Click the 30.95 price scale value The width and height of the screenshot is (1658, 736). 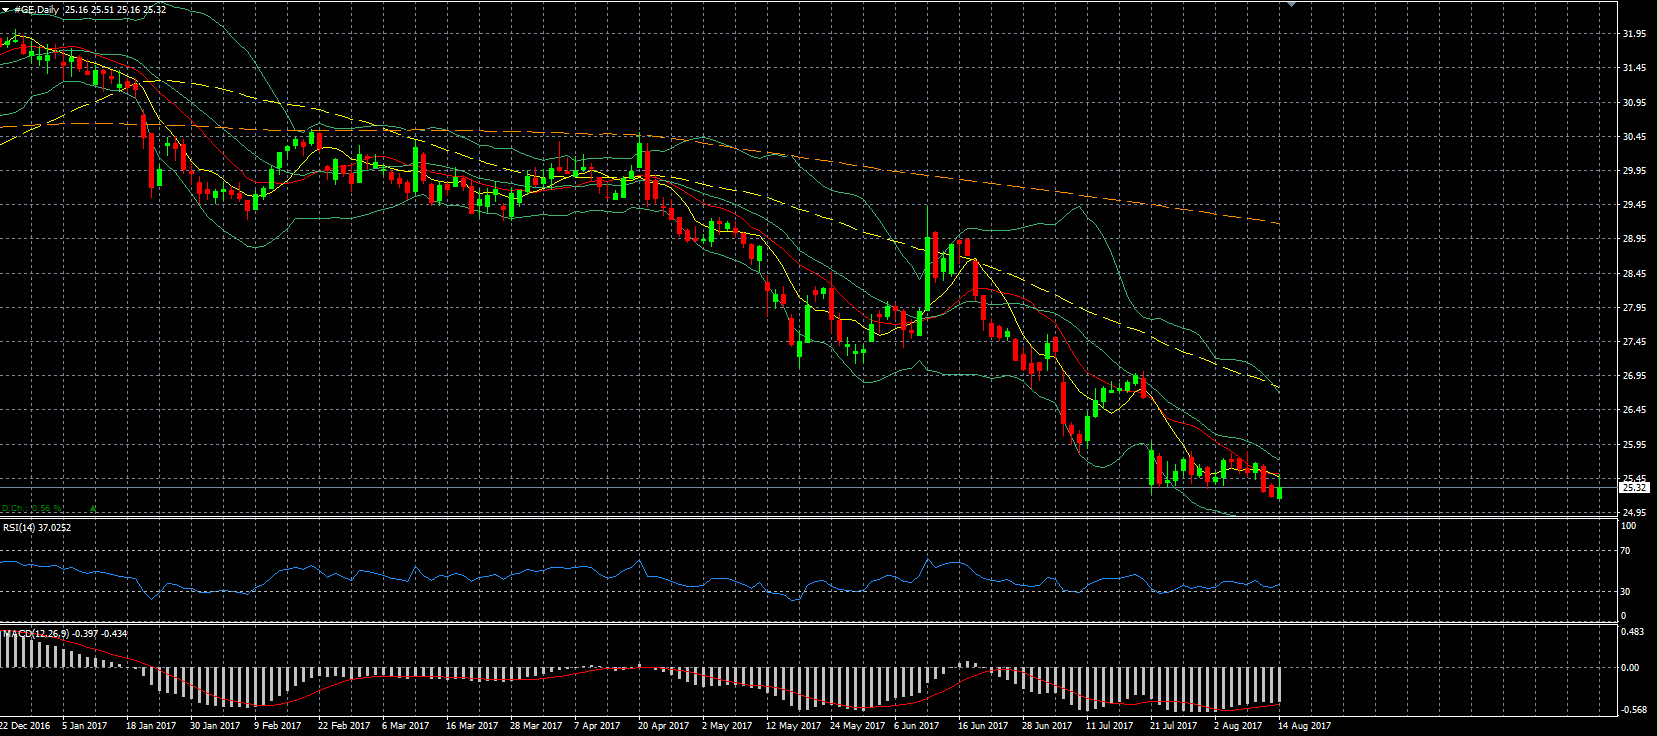pos(1634,103)
